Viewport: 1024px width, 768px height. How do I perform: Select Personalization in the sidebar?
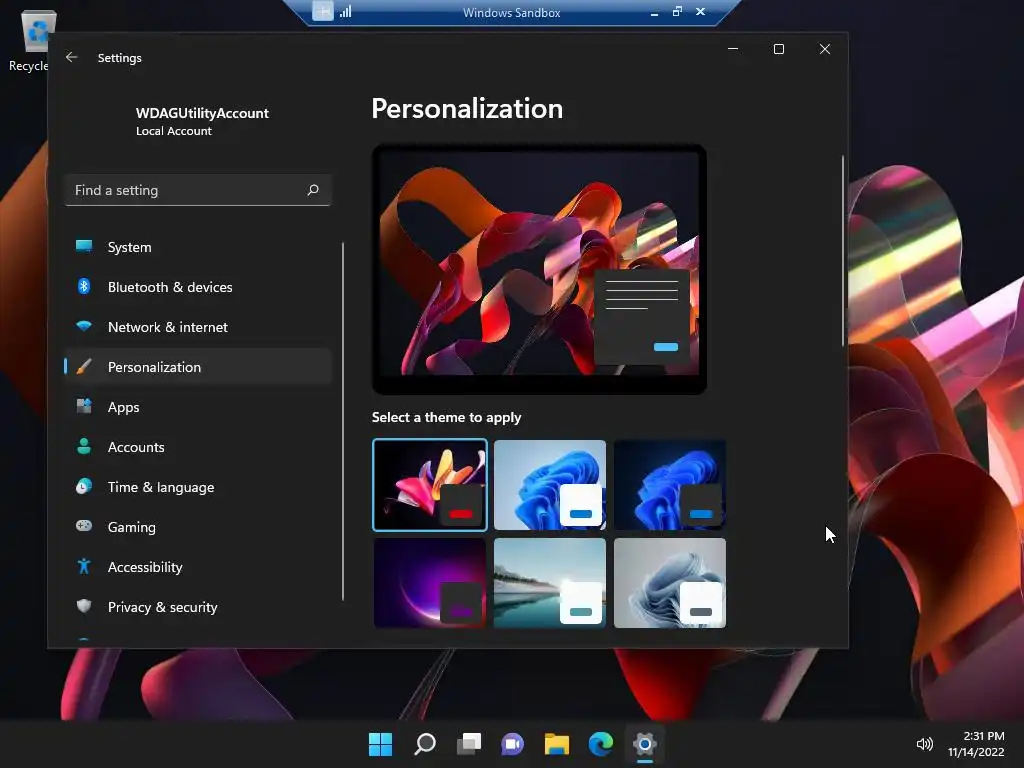198,366
